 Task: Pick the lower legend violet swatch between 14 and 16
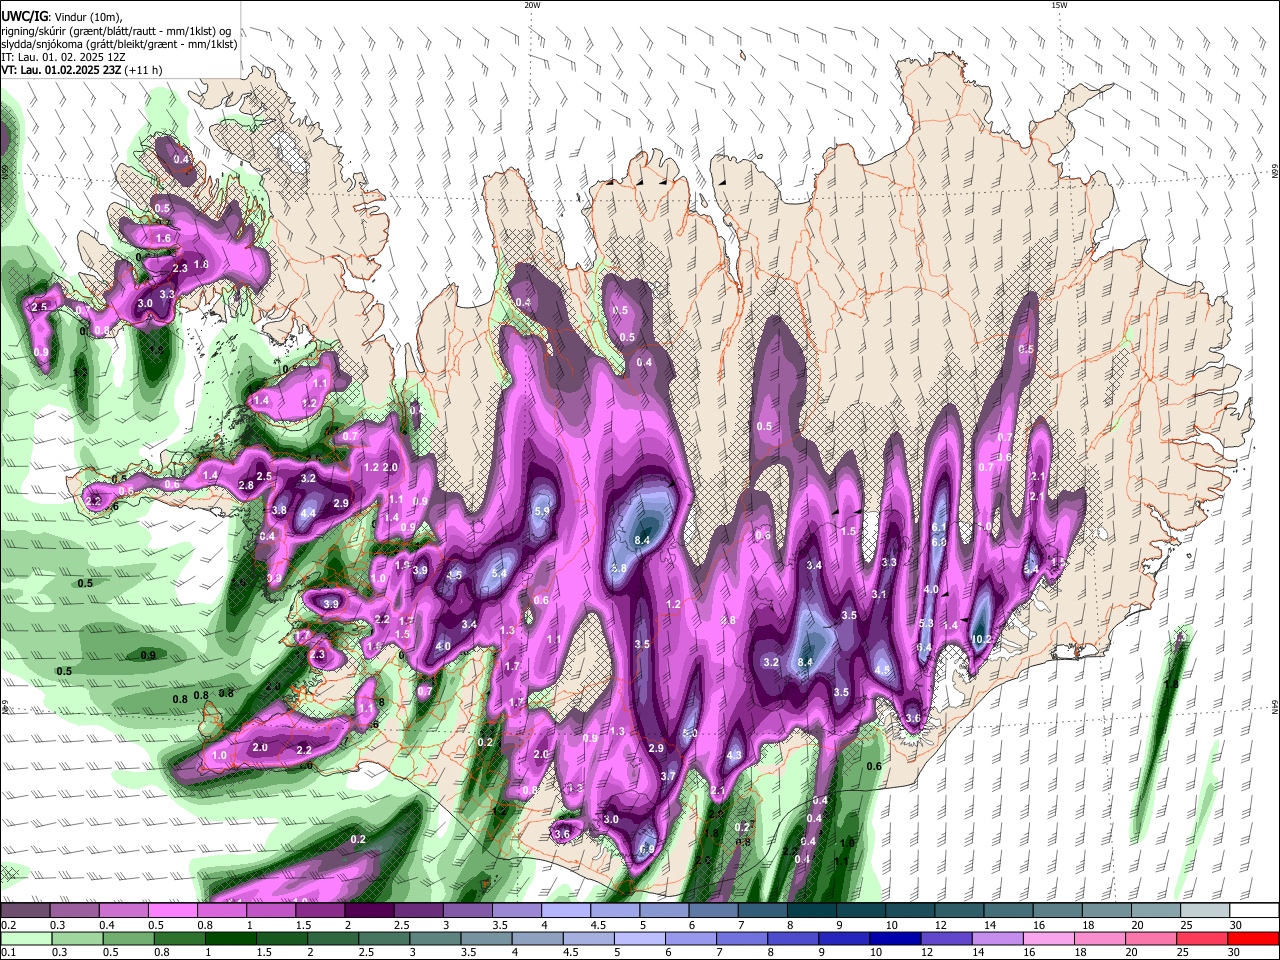pos(997,938)
